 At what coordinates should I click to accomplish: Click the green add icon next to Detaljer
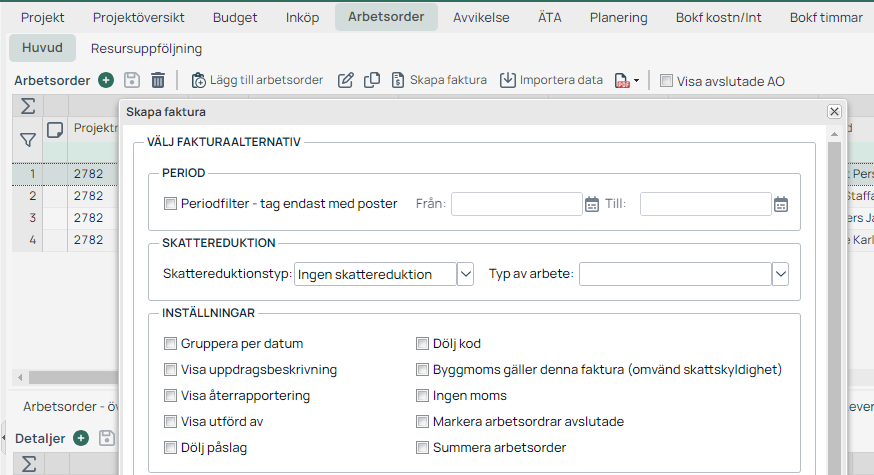[x=81, y=438]
